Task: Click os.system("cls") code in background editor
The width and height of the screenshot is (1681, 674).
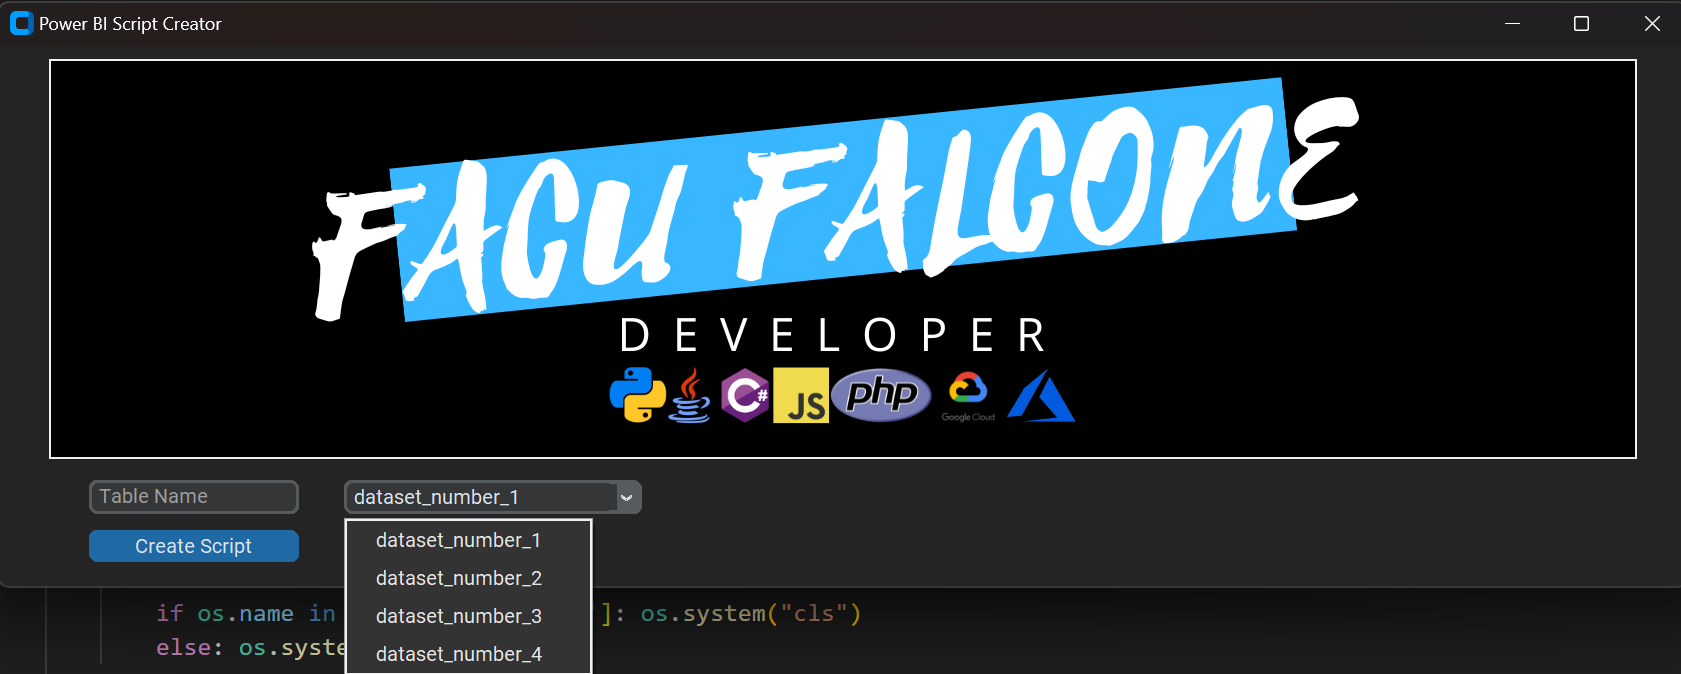Action: [751, 613]
